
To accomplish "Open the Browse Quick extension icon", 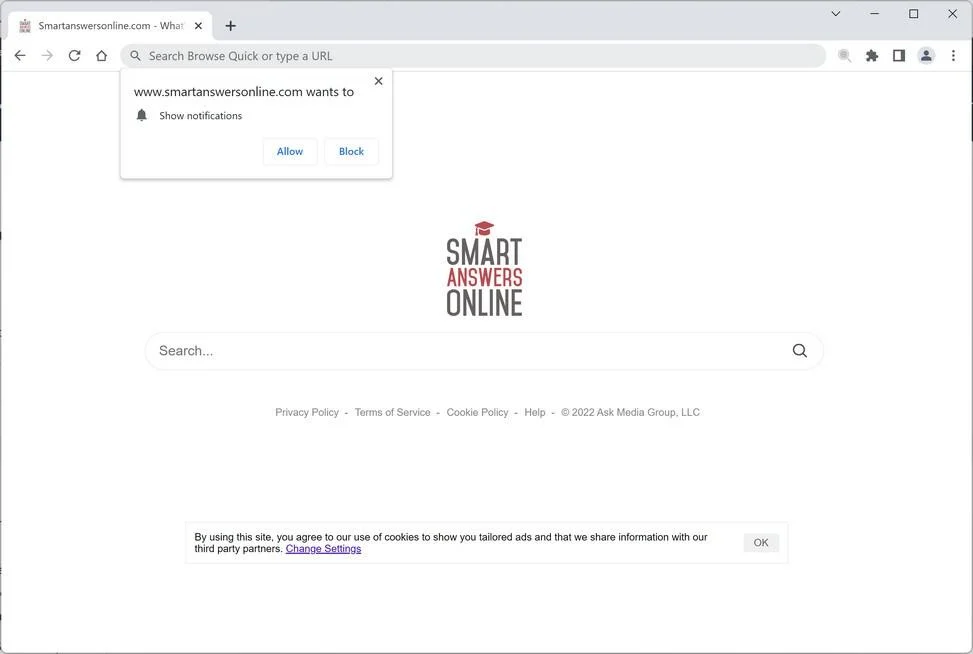I will point(845,56).
